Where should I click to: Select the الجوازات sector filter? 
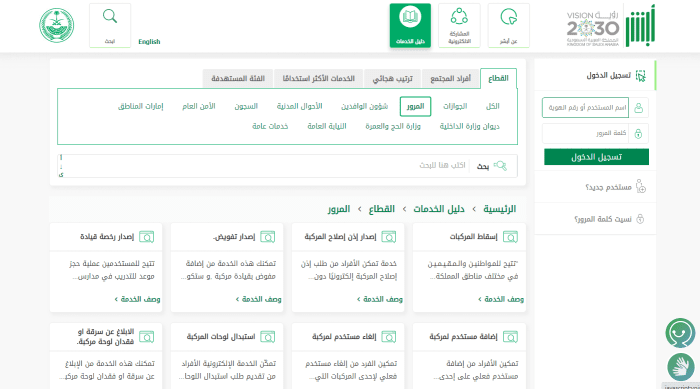pyautogui.click(x=455, y=106)
